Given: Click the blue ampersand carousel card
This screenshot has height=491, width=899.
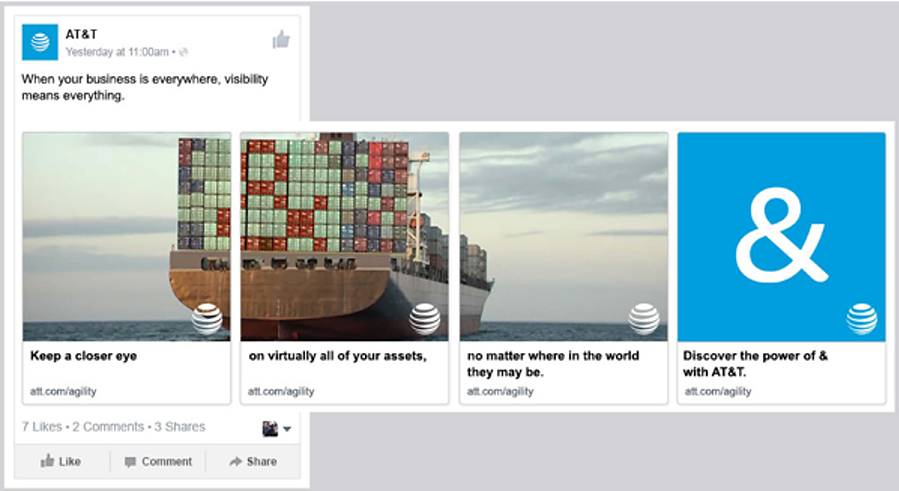Looking at the screenshot, I should (x=781, y=237).
